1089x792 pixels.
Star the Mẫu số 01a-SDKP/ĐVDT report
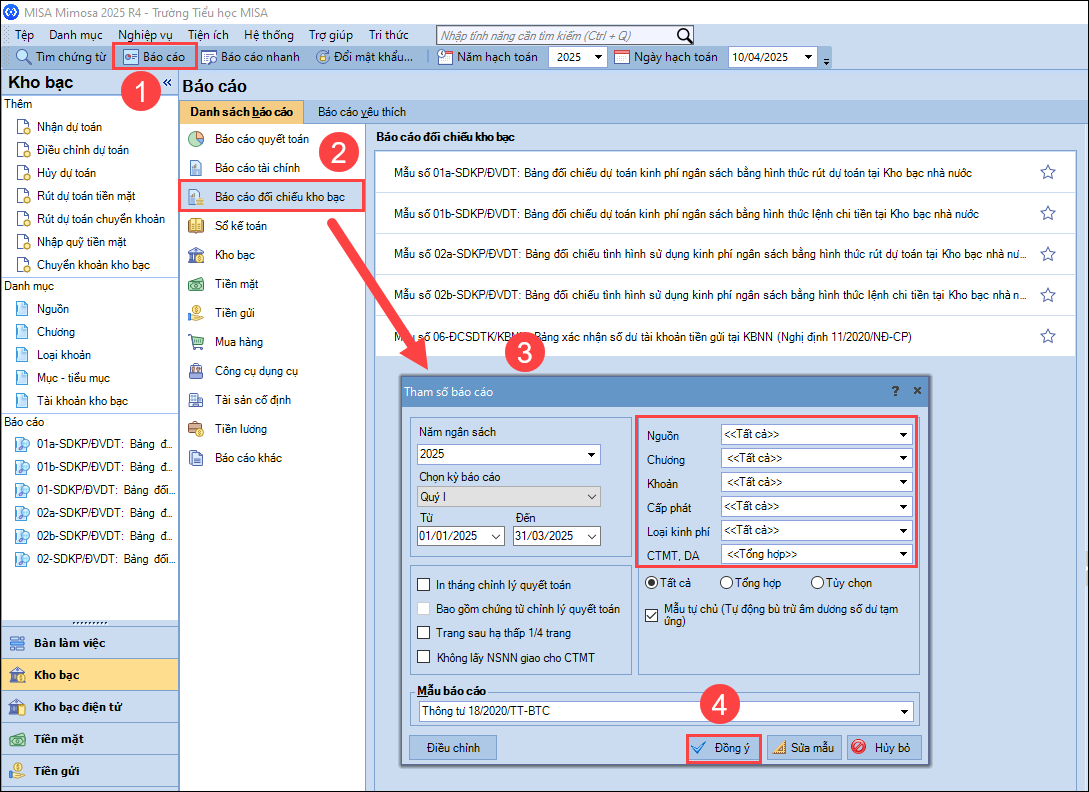(1047, 172)
